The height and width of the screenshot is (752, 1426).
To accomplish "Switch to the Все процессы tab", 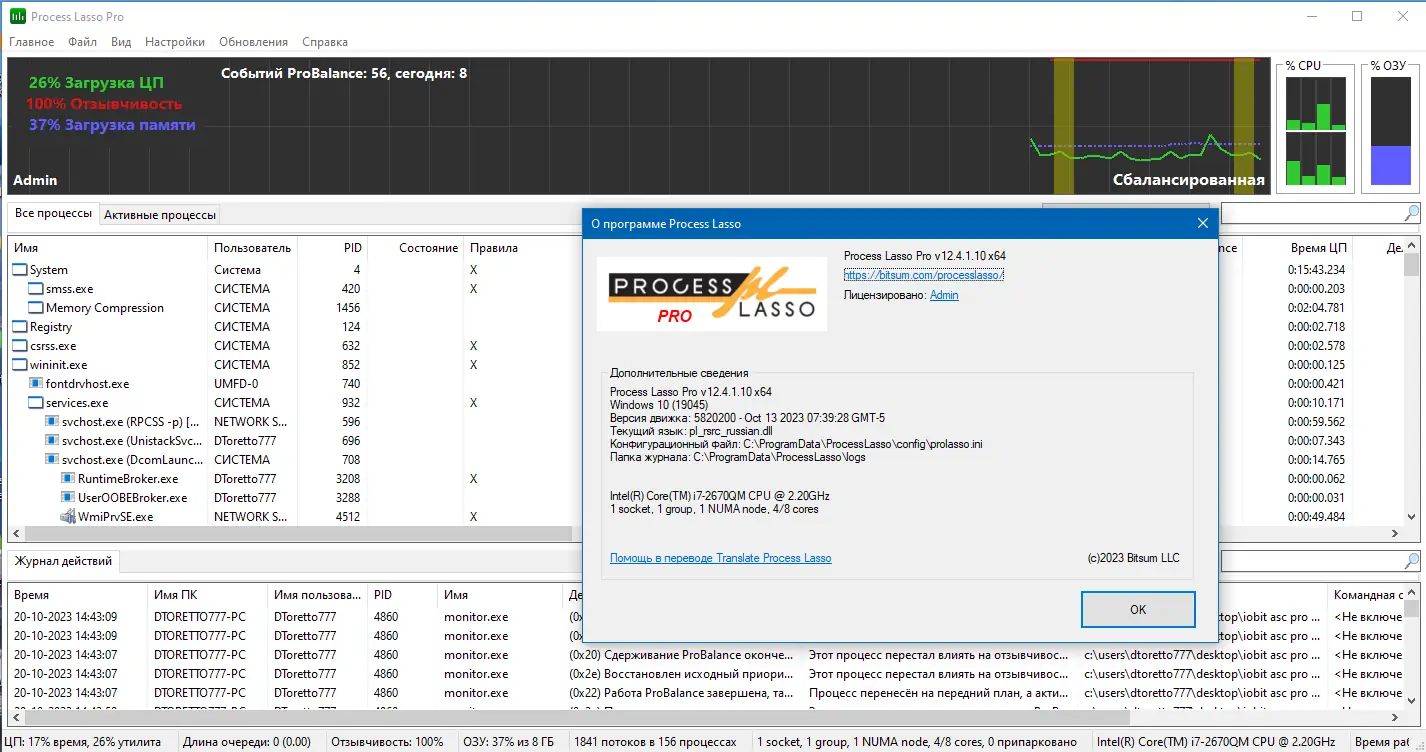I will 53,214.
